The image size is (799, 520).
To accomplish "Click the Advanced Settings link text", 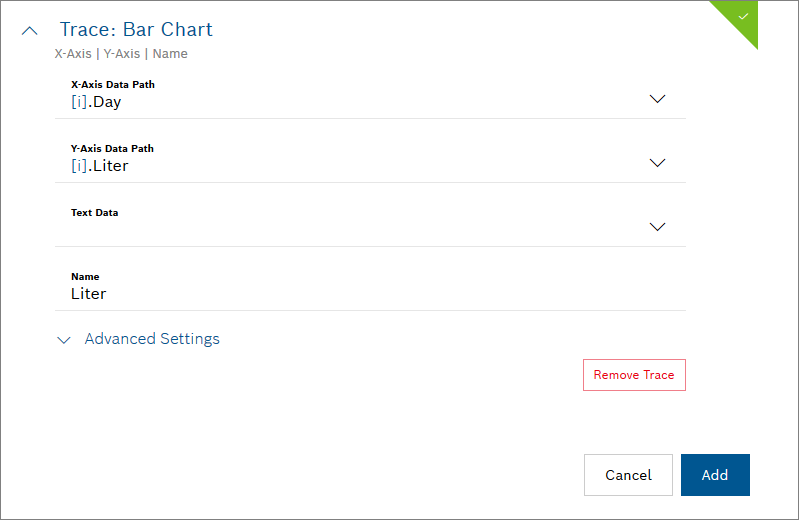I will tap(152, 339).
